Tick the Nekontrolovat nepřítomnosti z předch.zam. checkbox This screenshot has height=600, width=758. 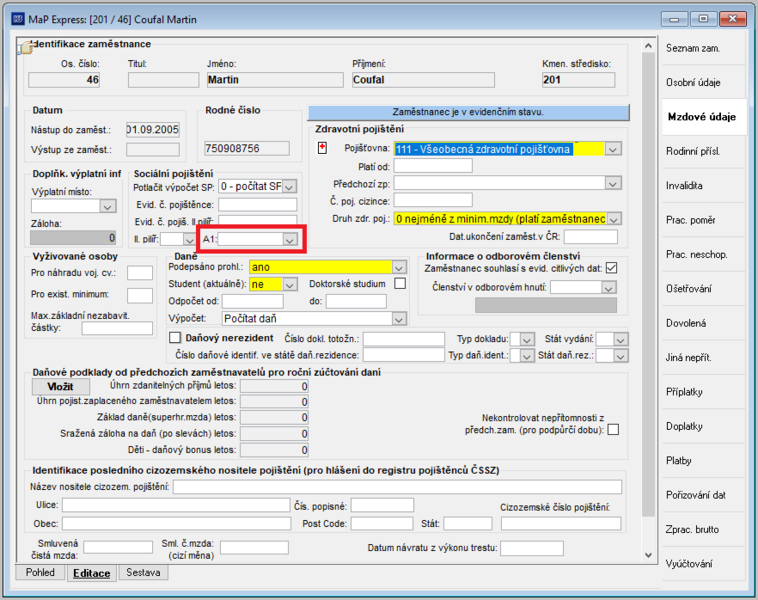613,429
